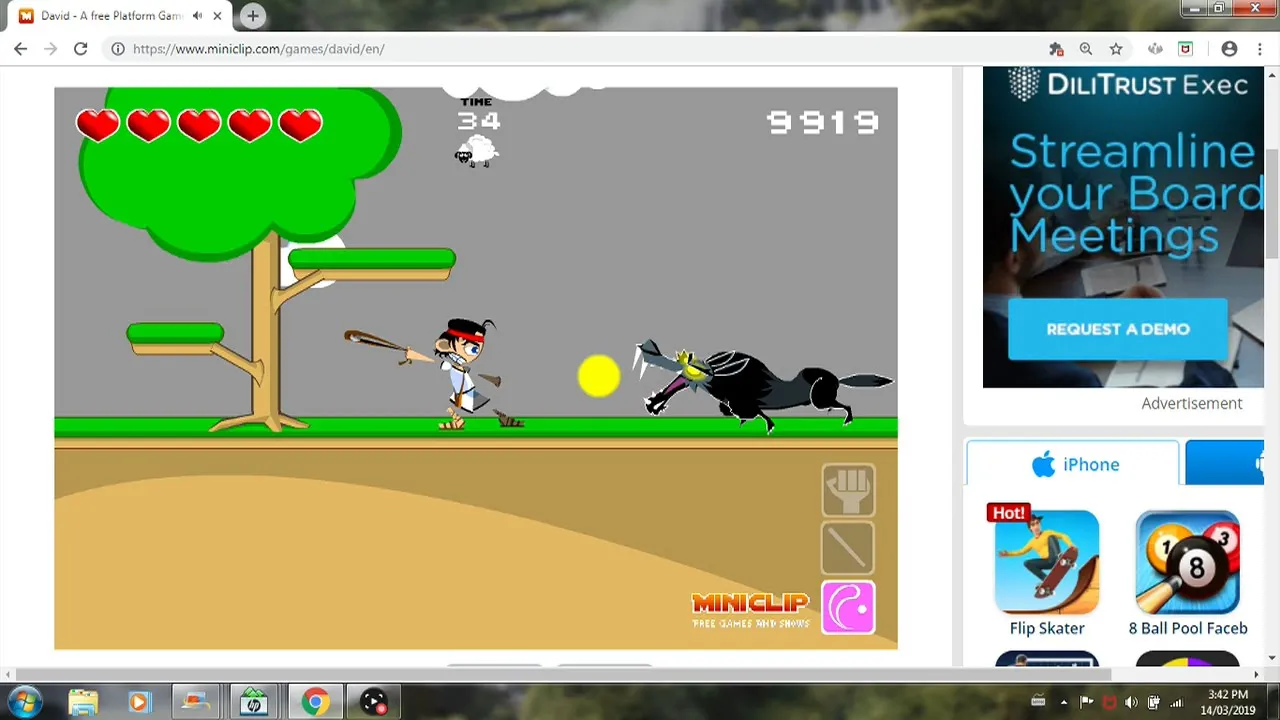View site information icon in address bar

coord(118,49)
